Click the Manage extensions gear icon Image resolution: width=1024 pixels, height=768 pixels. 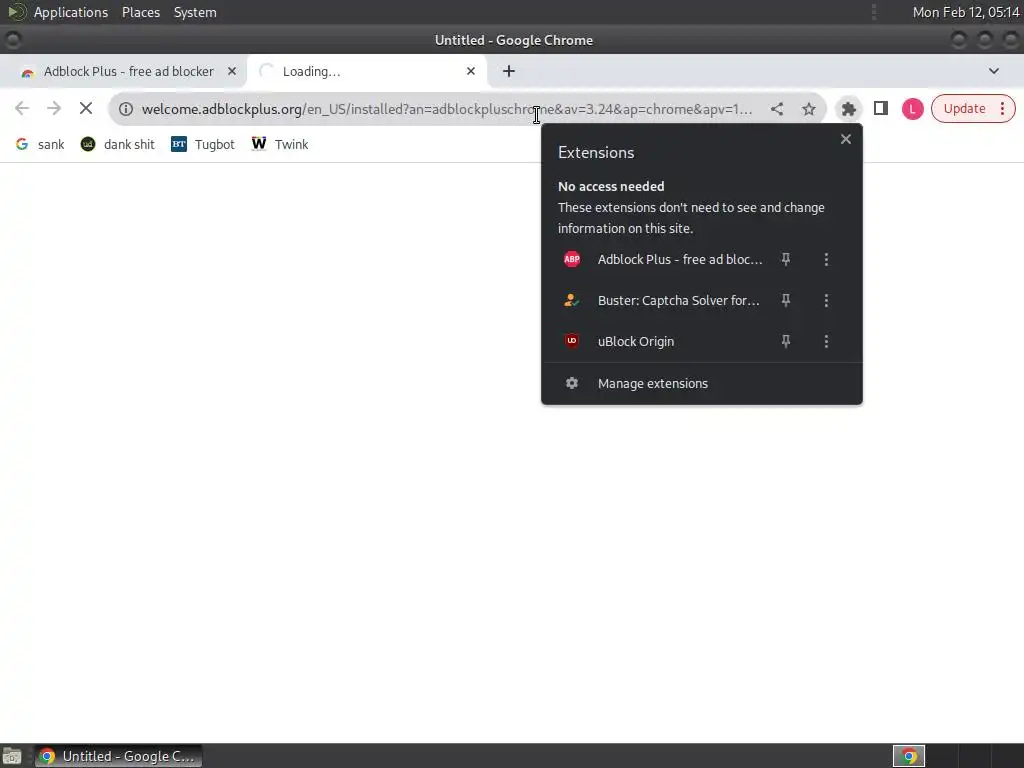571,383
